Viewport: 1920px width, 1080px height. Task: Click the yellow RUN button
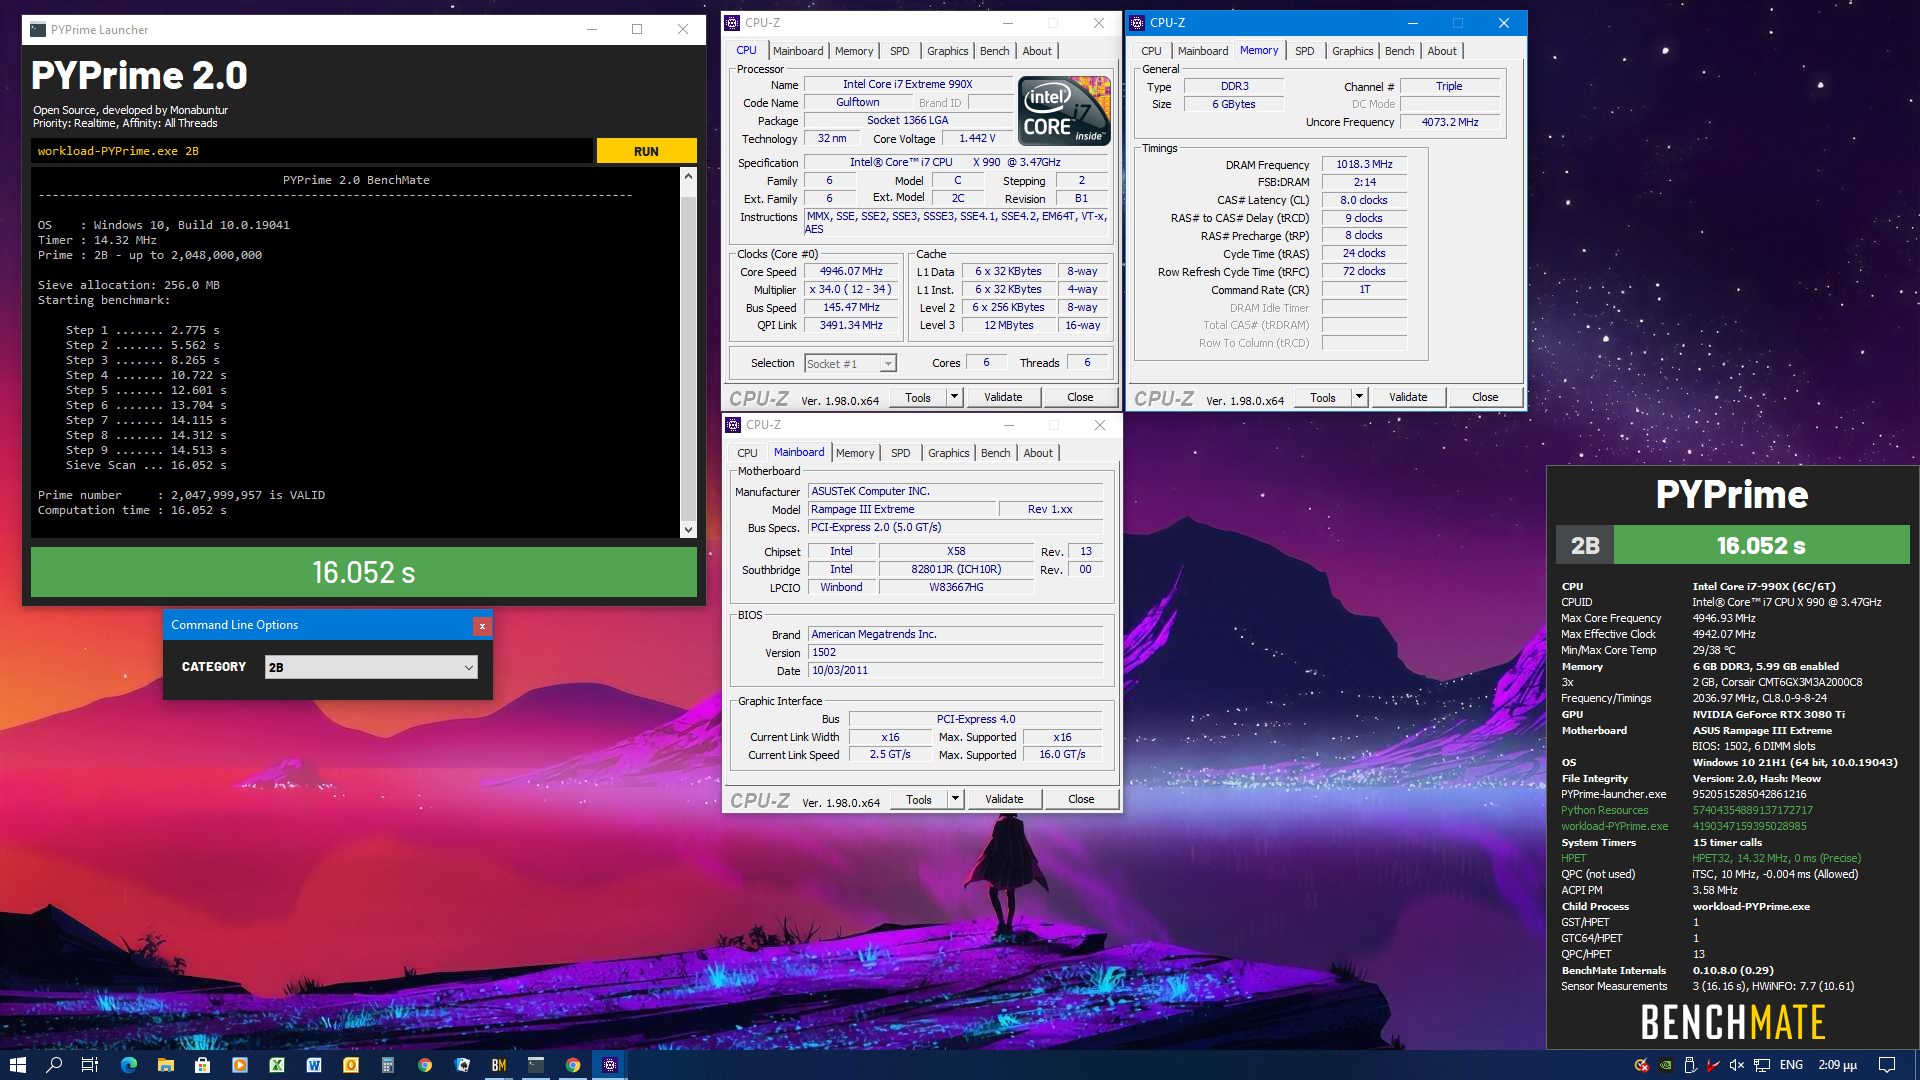point(646,151)
